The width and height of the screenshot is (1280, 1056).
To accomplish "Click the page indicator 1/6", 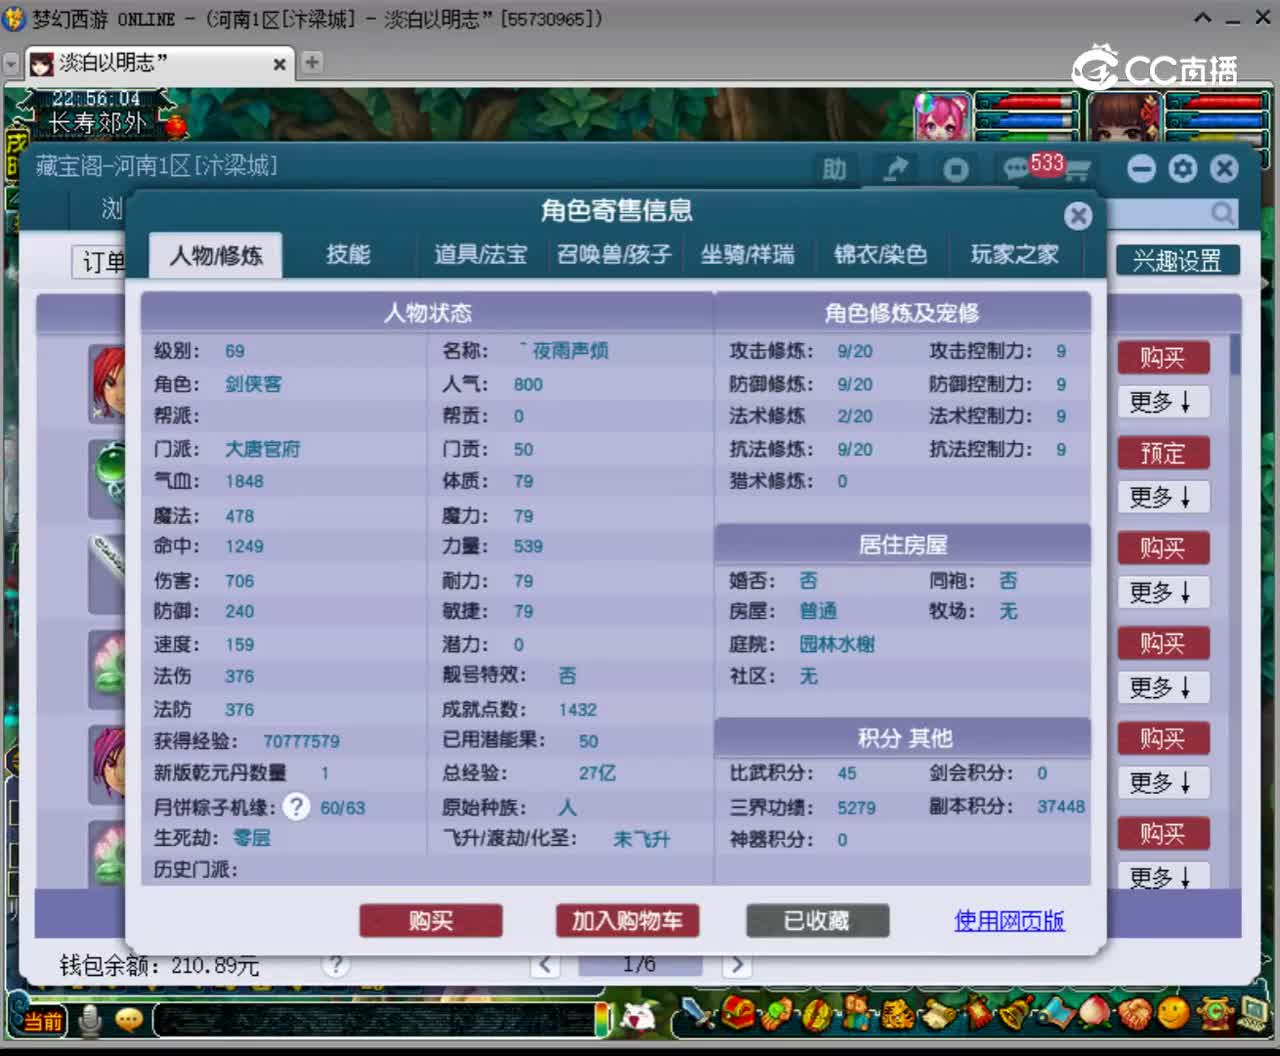I will coord(639,965).
